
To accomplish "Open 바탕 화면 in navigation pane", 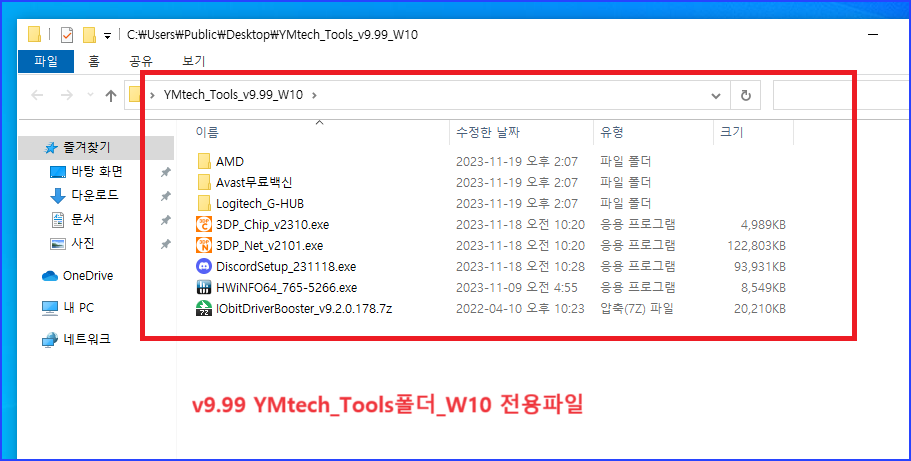I will pyautogui.click(x=96, y=171).
